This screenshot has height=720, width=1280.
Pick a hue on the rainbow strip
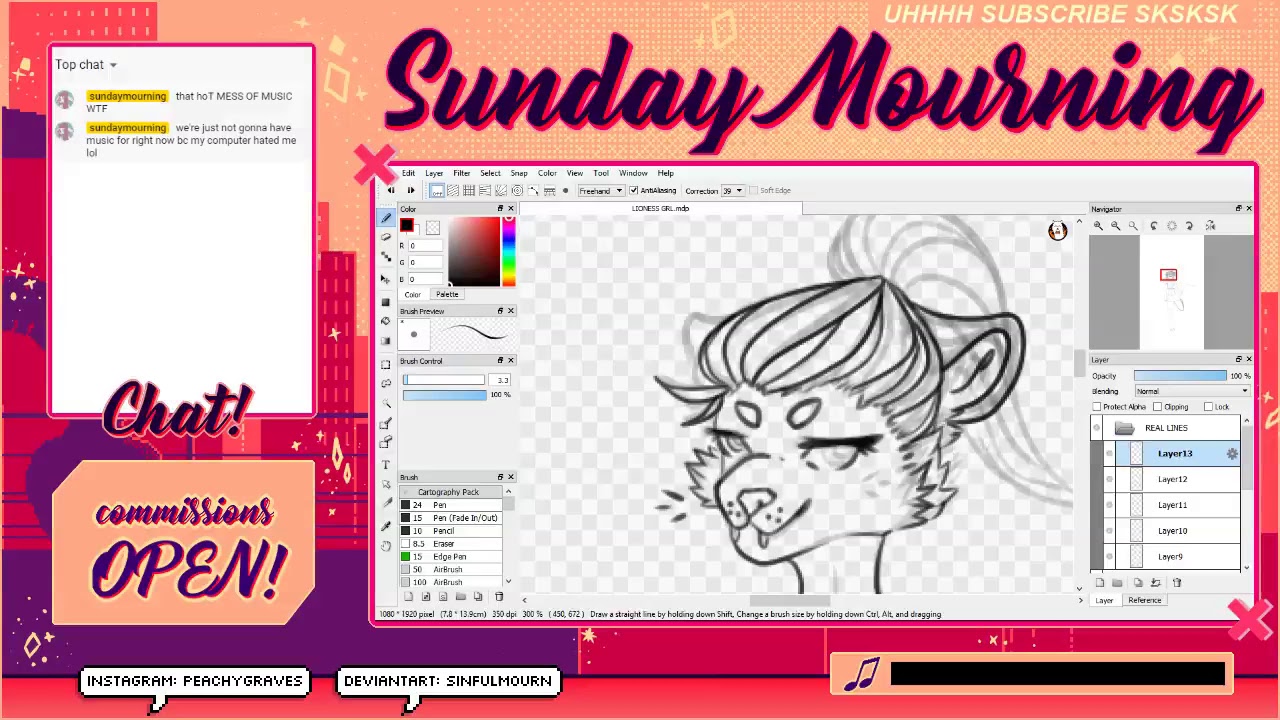click(x=508, y=250)
